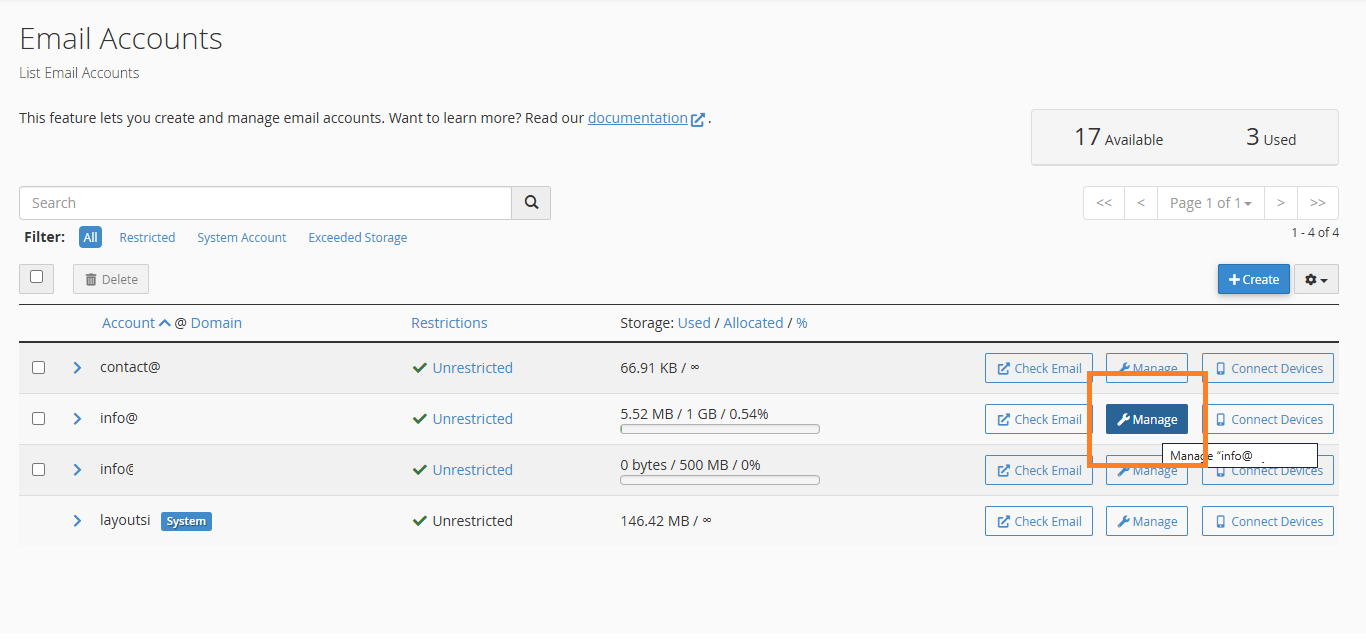
Task: Toggle the select-all checkbox above the table
Action: click(x=37, y=278)
